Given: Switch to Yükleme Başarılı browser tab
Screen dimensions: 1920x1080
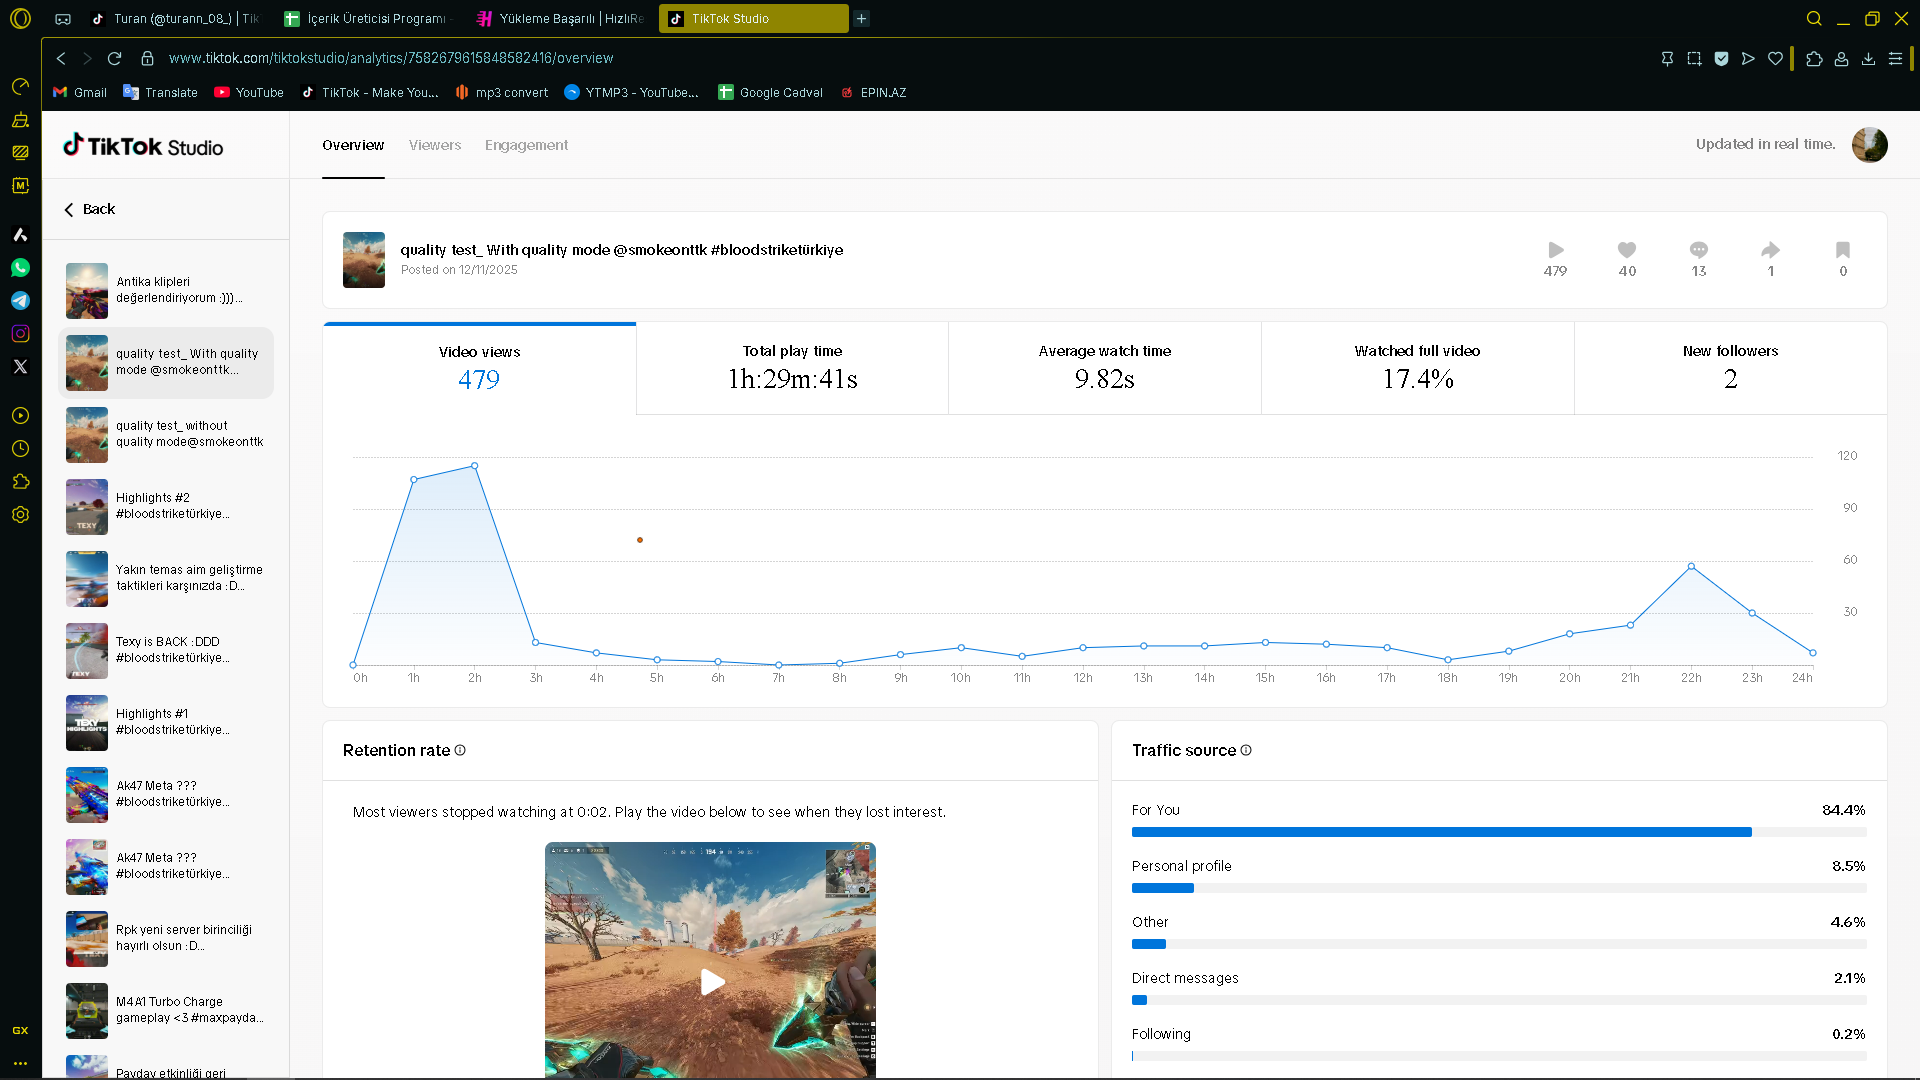Looking at the screenshot, I should (561, 18).
